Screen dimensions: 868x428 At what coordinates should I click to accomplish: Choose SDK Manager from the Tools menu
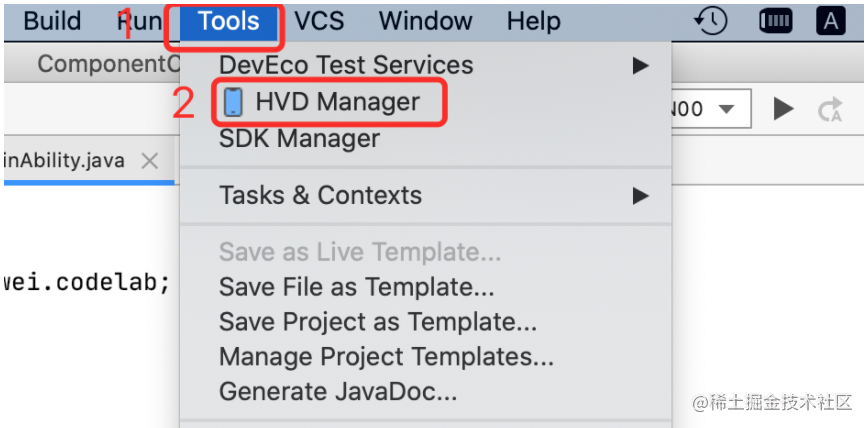pos(299,139)
